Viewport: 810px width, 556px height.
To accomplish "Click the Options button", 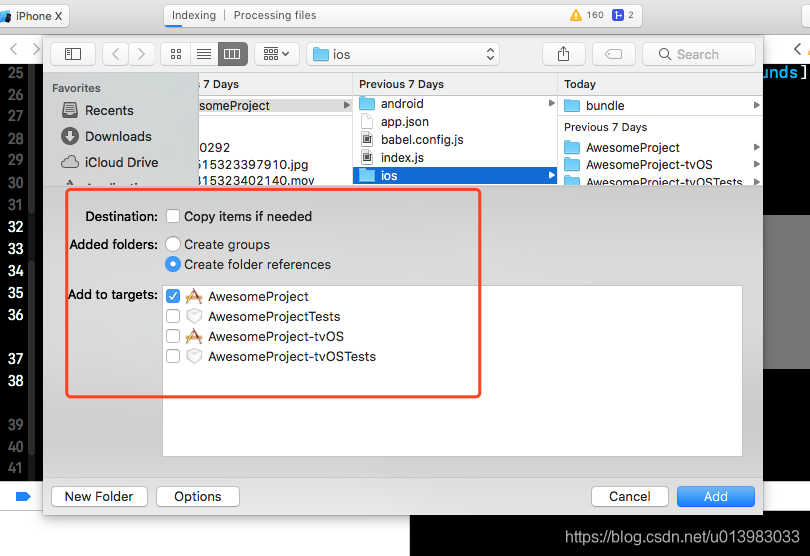I will [198, 497].
